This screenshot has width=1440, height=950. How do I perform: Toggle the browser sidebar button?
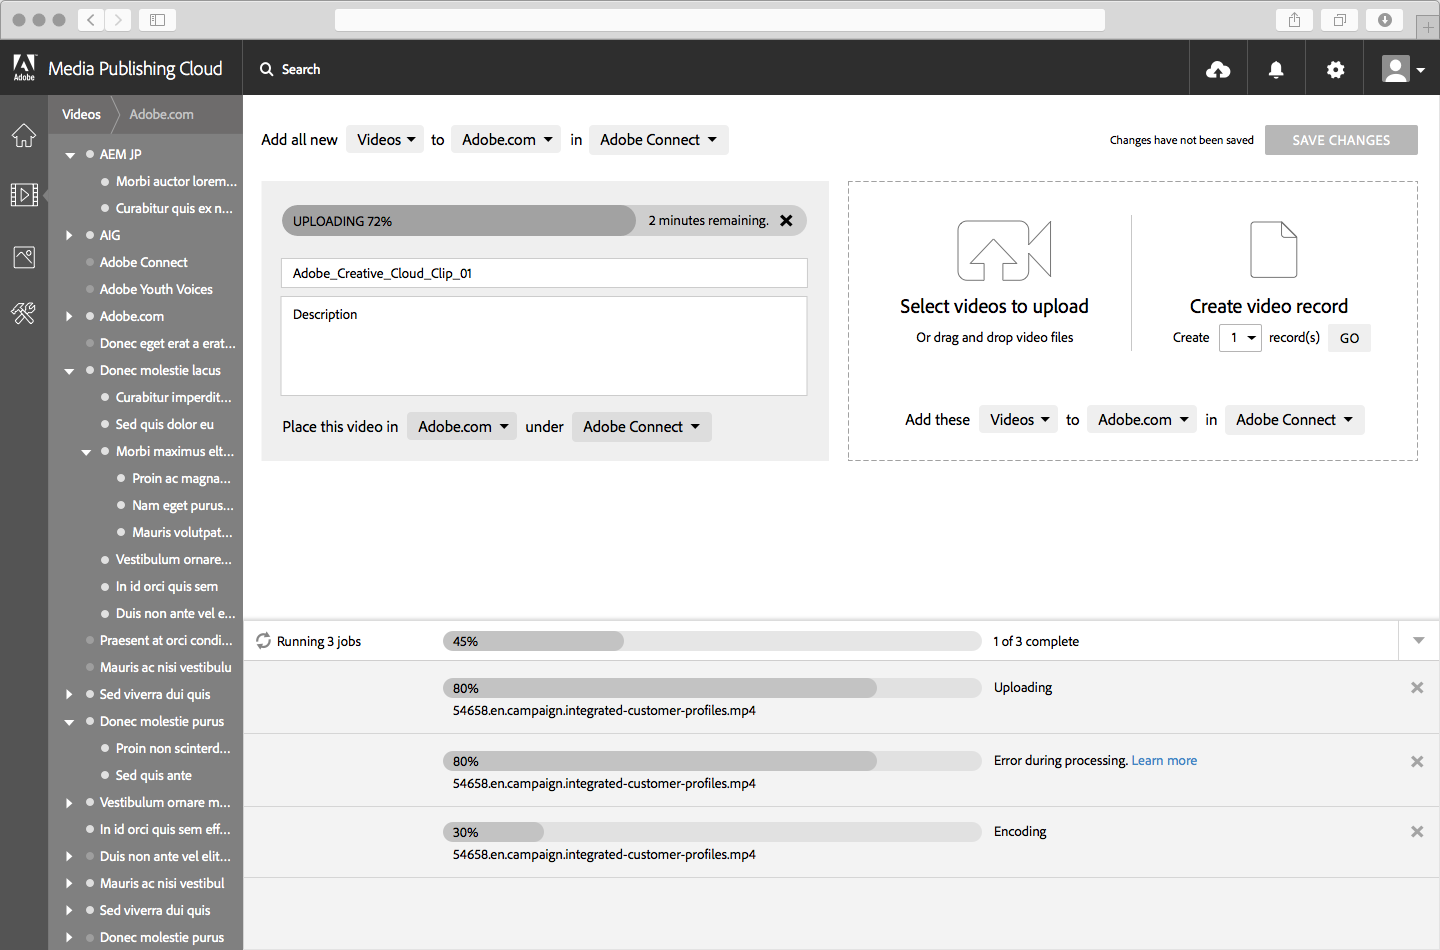click(158, 19)
